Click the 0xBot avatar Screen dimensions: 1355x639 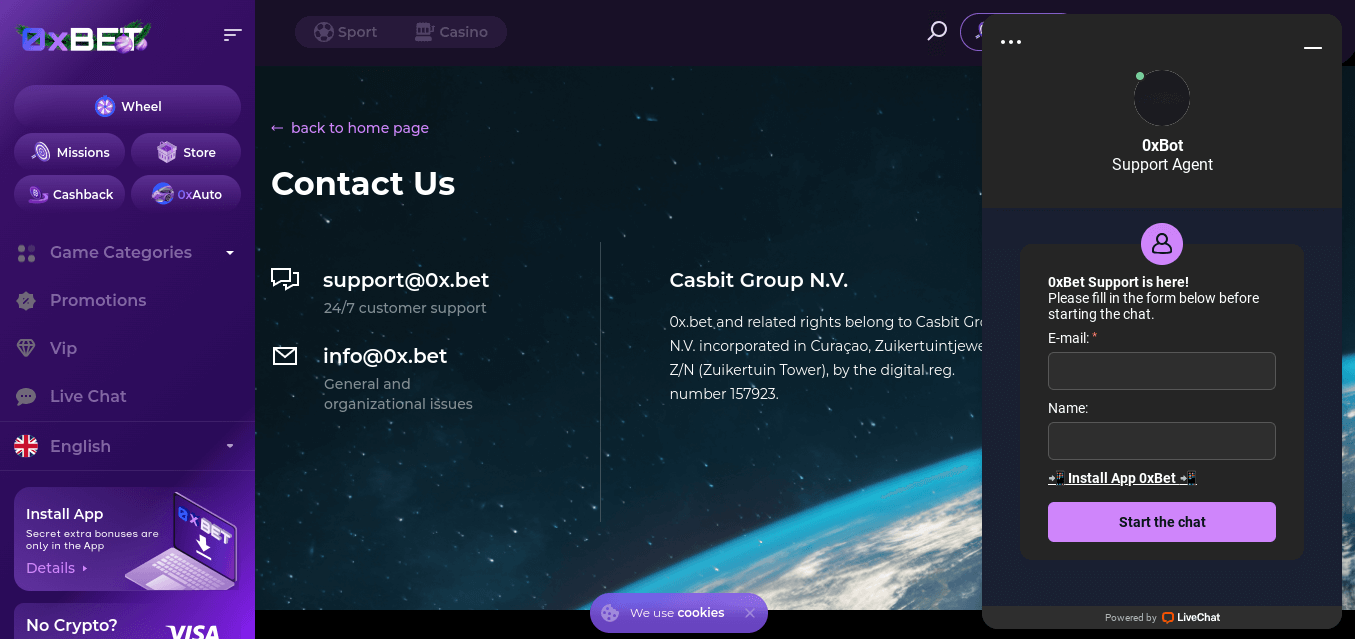[x=1162, y=98]
